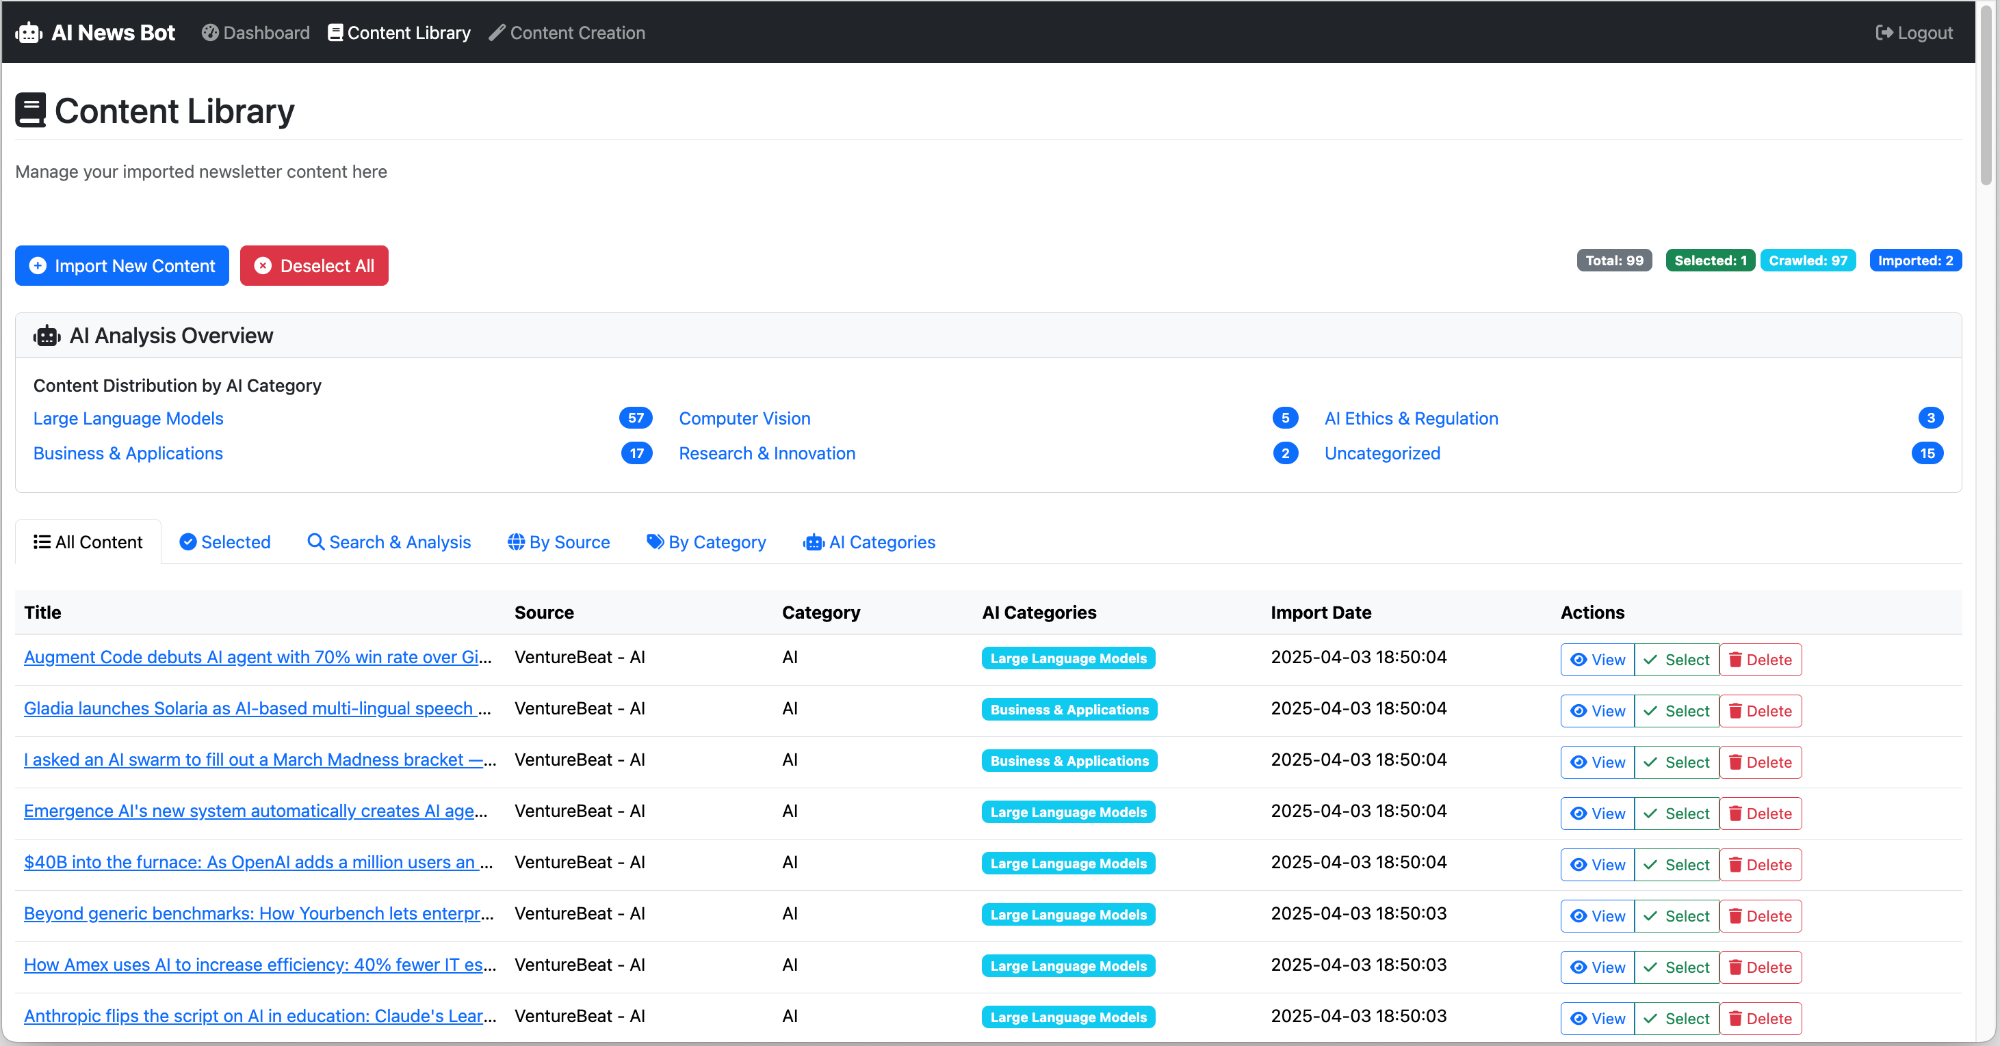Image resolution: width=2000 pixels, height=1046 pixels.
Task: Open article Emergence AI's new system
Action: pyautogui.click(x=256, y=811)
